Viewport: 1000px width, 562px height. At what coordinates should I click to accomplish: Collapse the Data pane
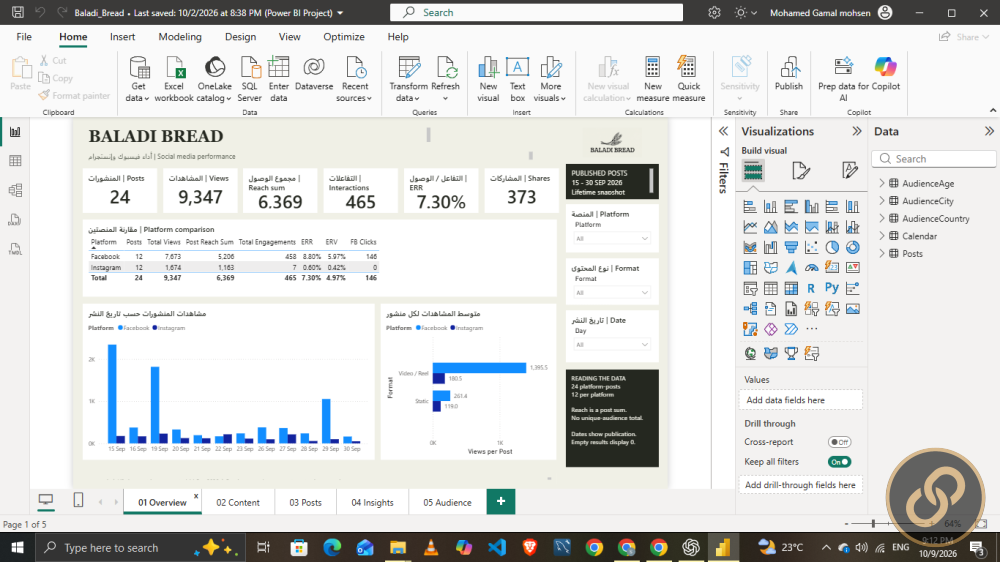[989, 131]
